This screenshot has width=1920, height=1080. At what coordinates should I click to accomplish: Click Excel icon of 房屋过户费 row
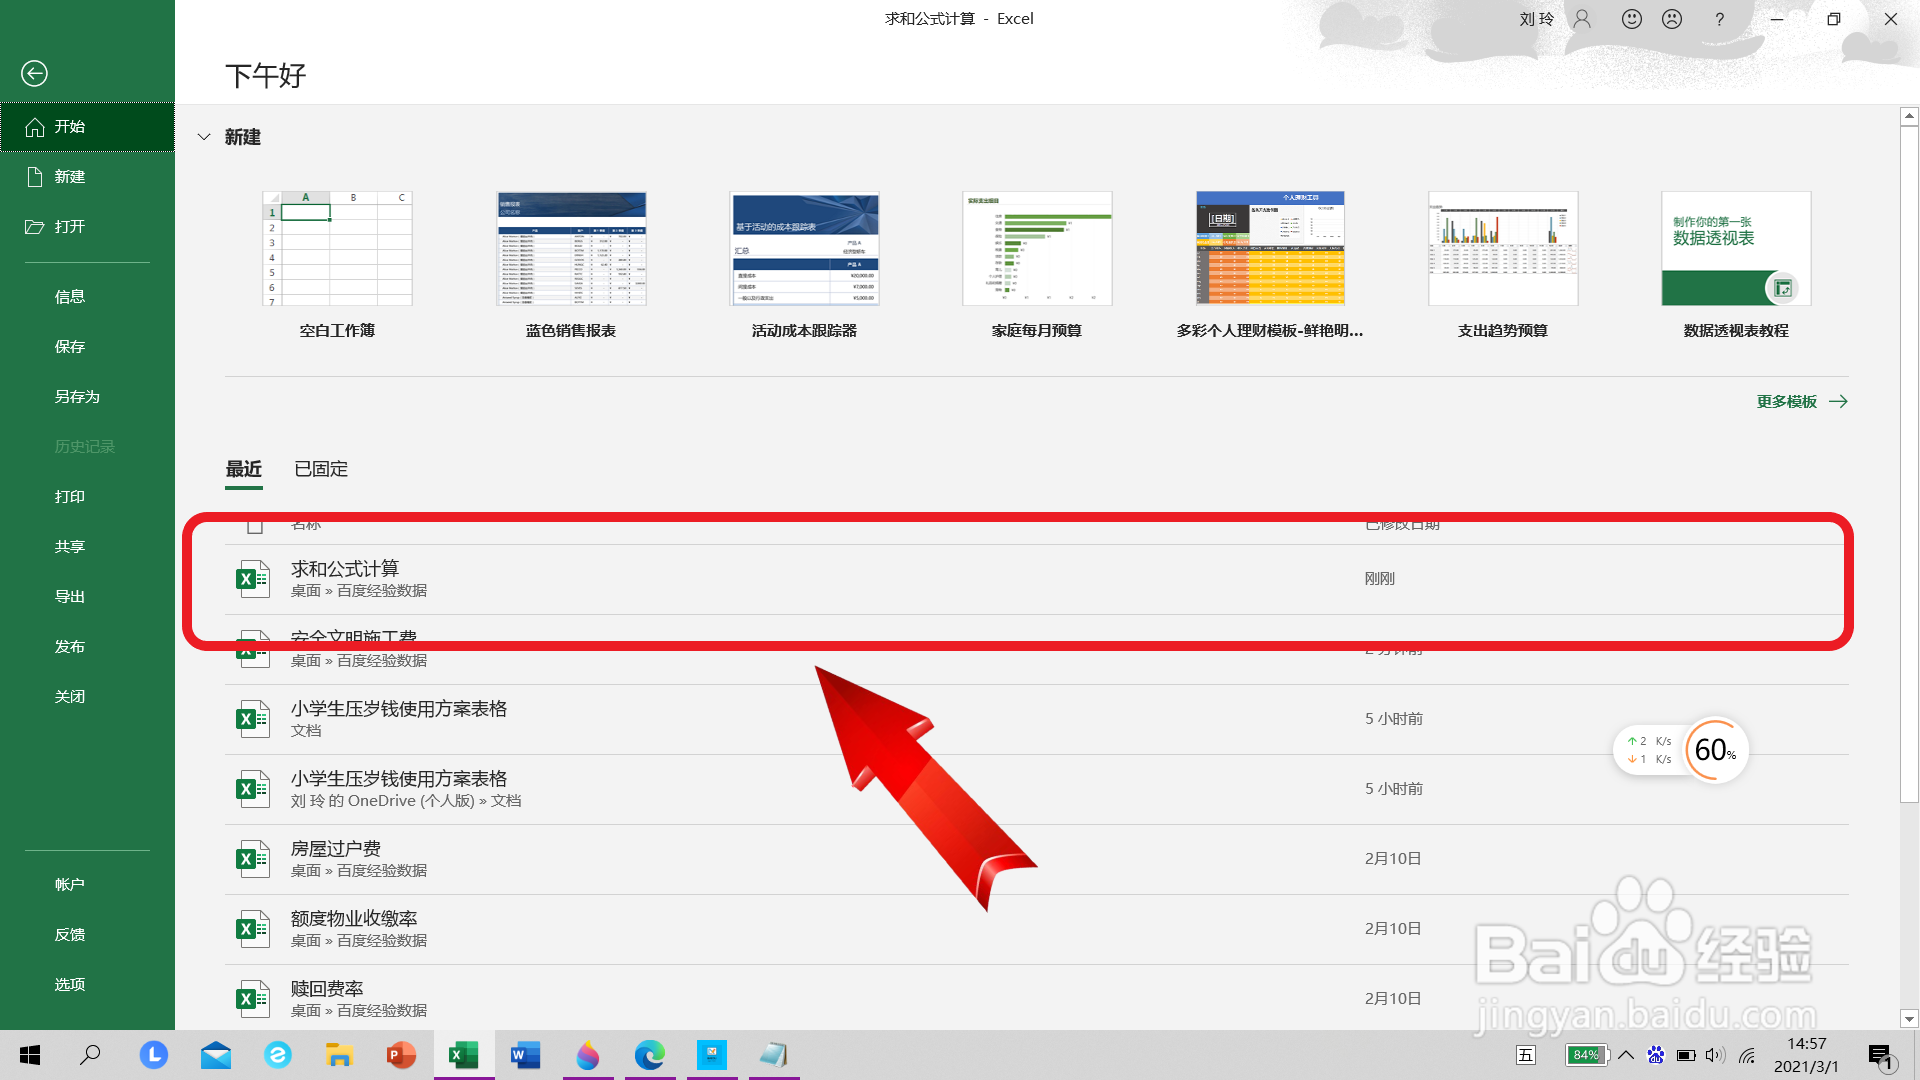[252, 859]
